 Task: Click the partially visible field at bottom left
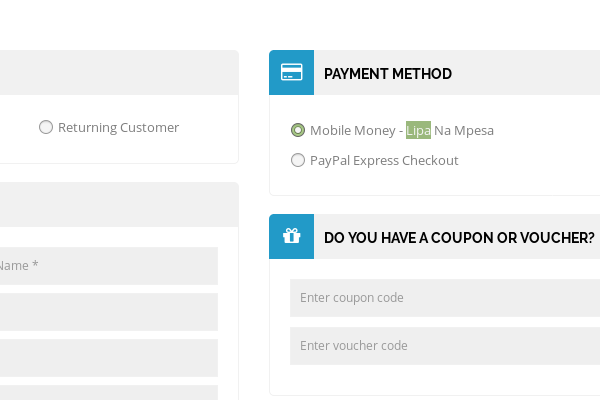108,392
